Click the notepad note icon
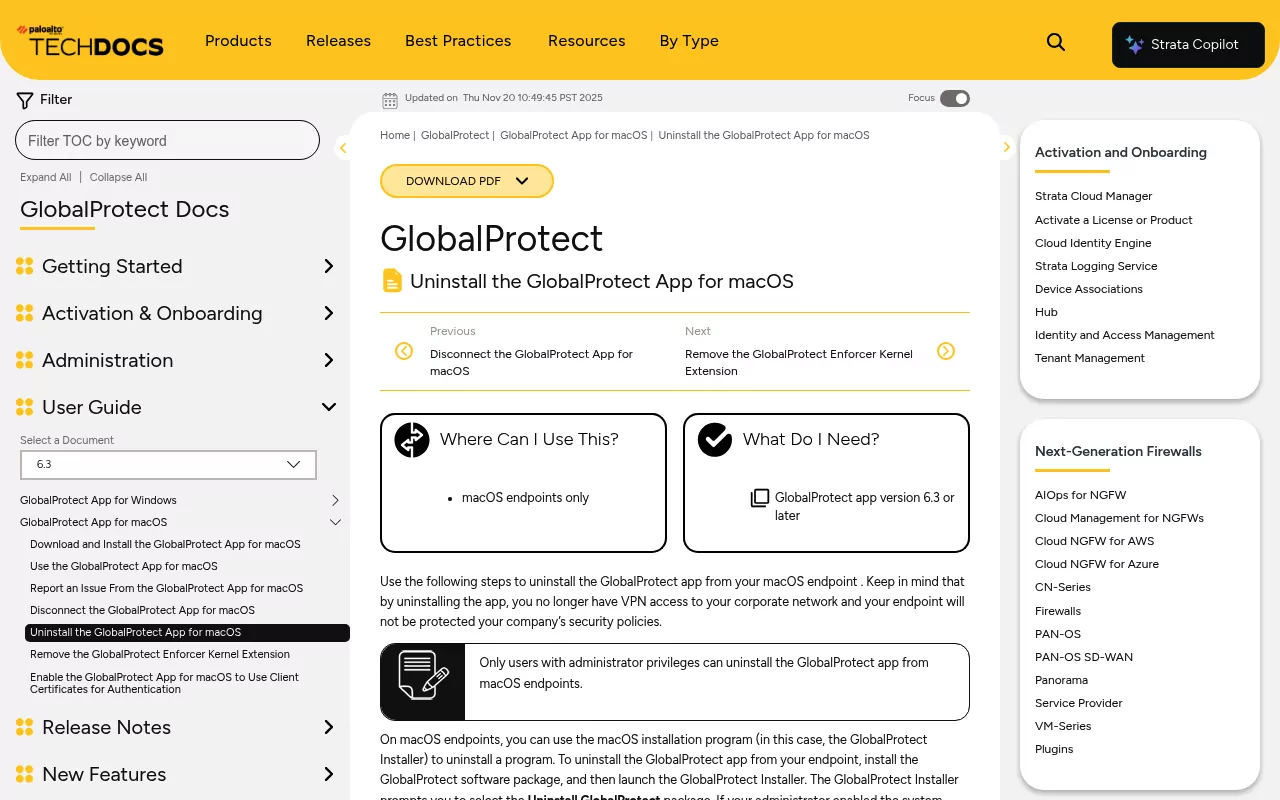The width and height of the screenshot is (1280, 800). 423,675
